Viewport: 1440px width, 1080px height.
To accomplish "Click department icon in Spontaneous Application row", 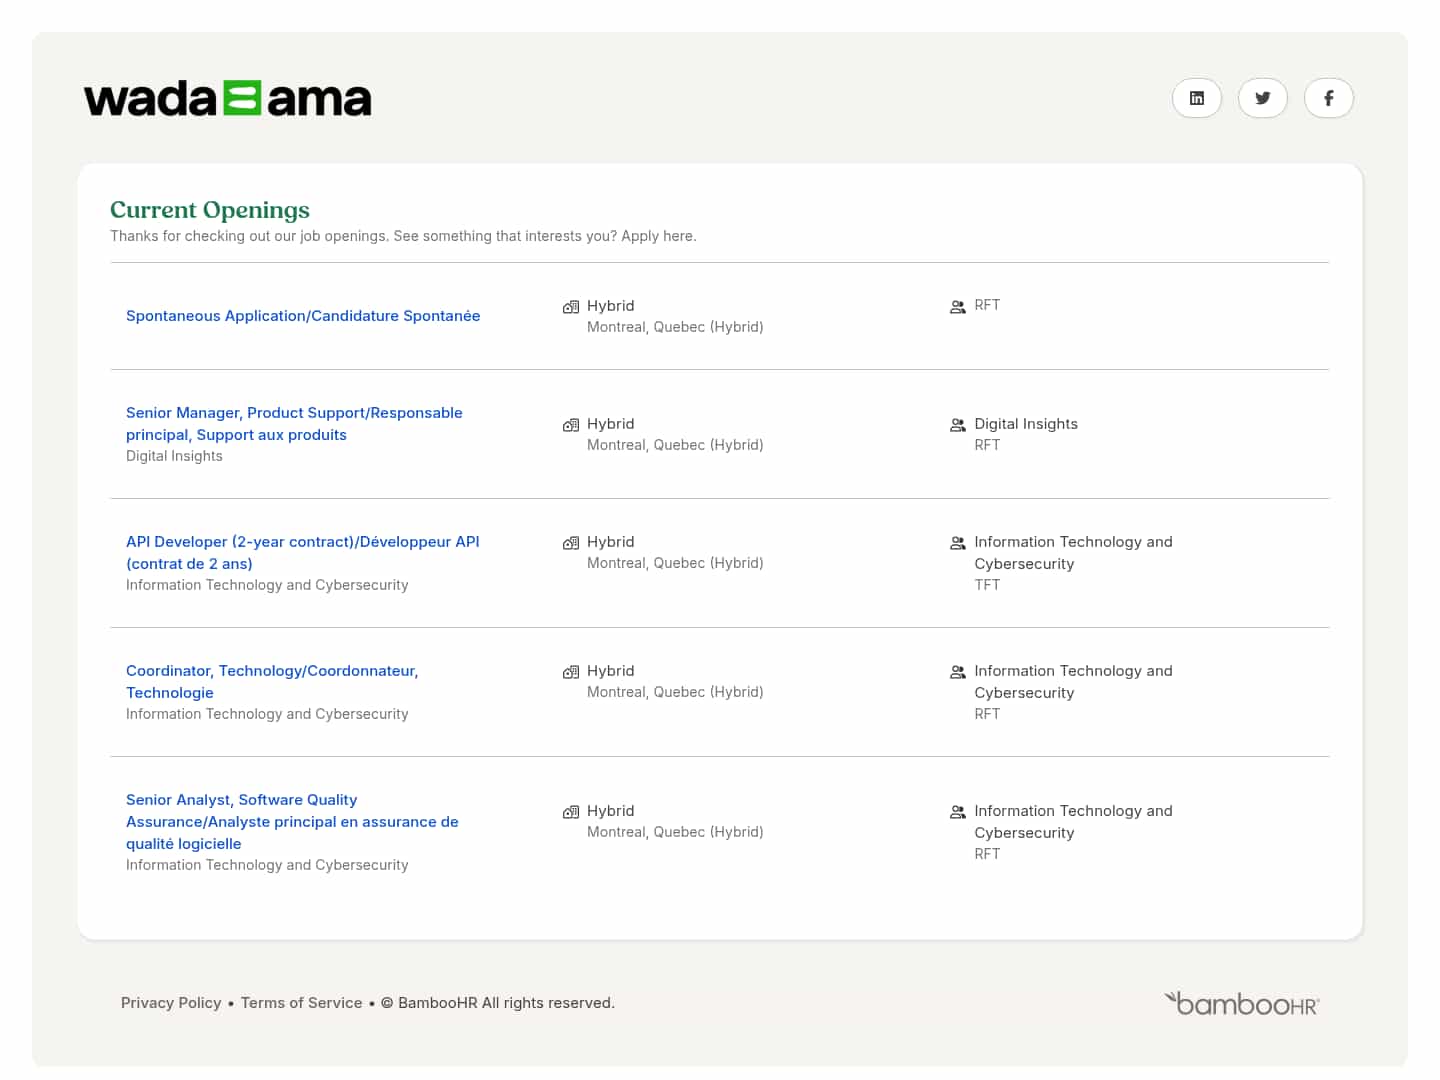I will tap(958, 307).
